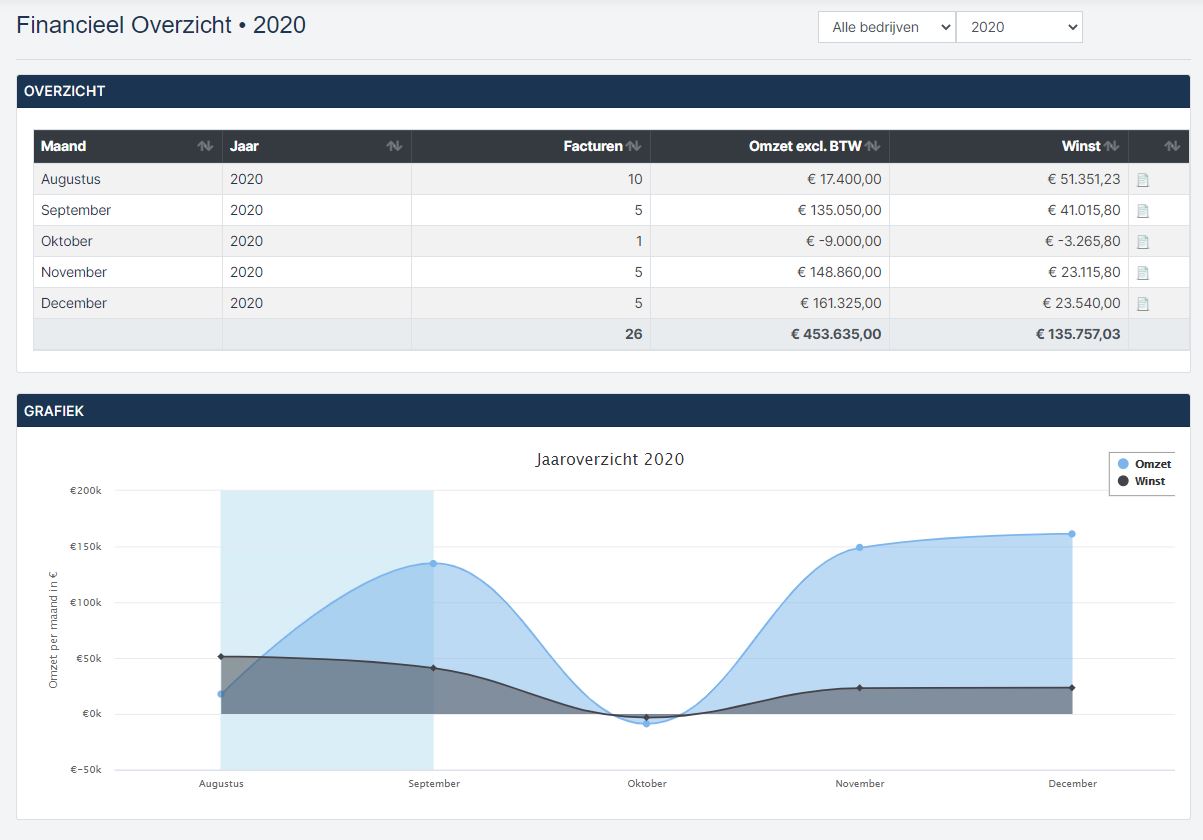
Task: Click the €−50k y-axis label
Action: pos(85,770)
